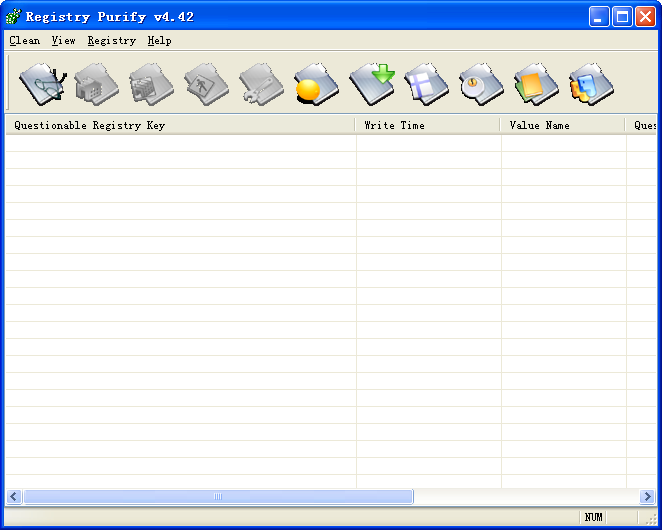Click the folder icon with yellow ball
662x530 pixels.
tap(316, 83)
